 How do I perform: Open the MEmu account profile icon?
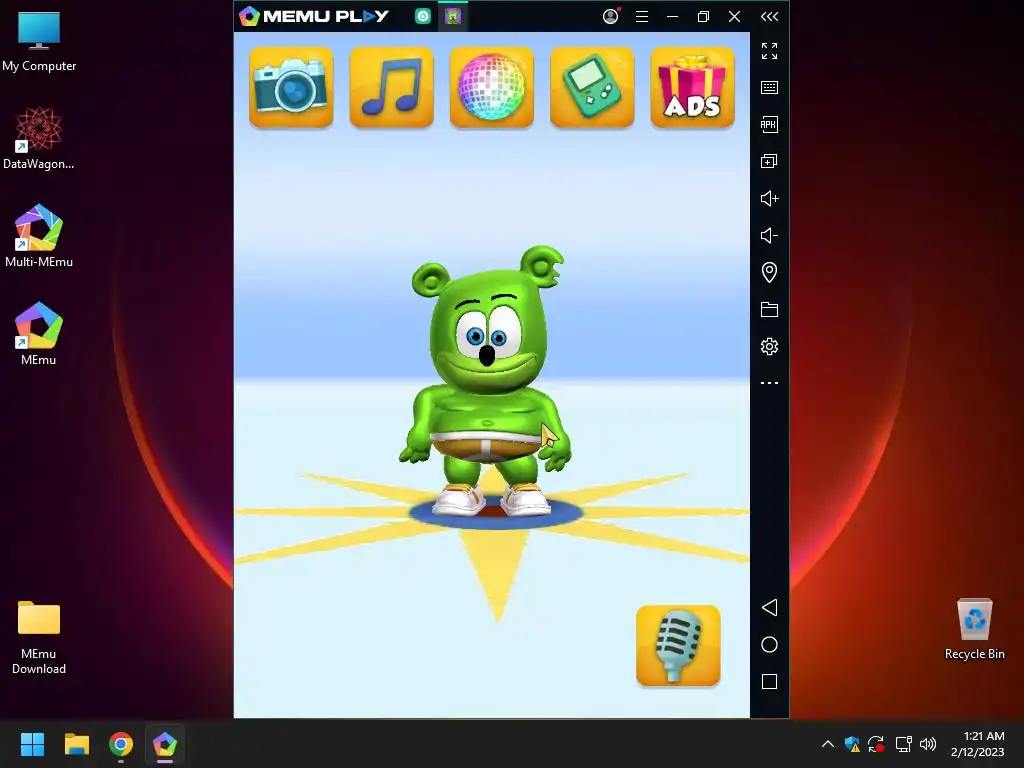click(611, 16)
